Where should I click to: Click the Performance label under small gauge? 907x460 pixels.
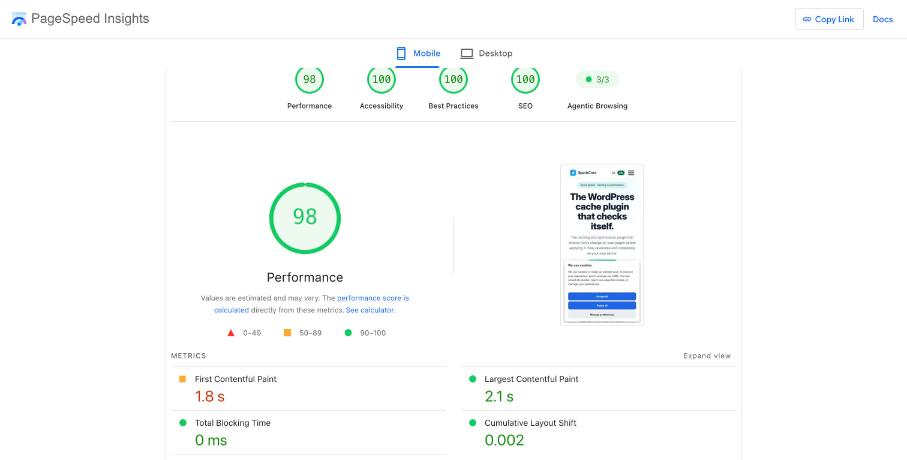coord(309,106)
